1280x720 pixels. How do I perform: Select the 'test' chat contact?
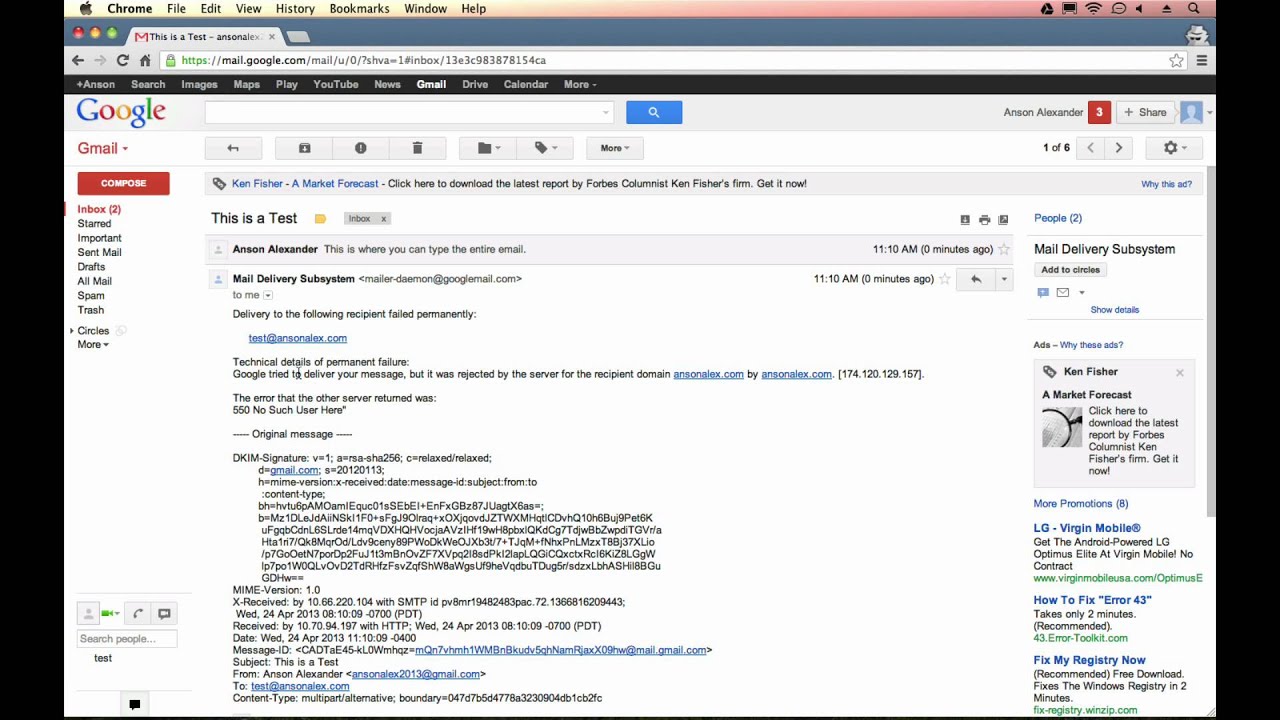(103, 658)
